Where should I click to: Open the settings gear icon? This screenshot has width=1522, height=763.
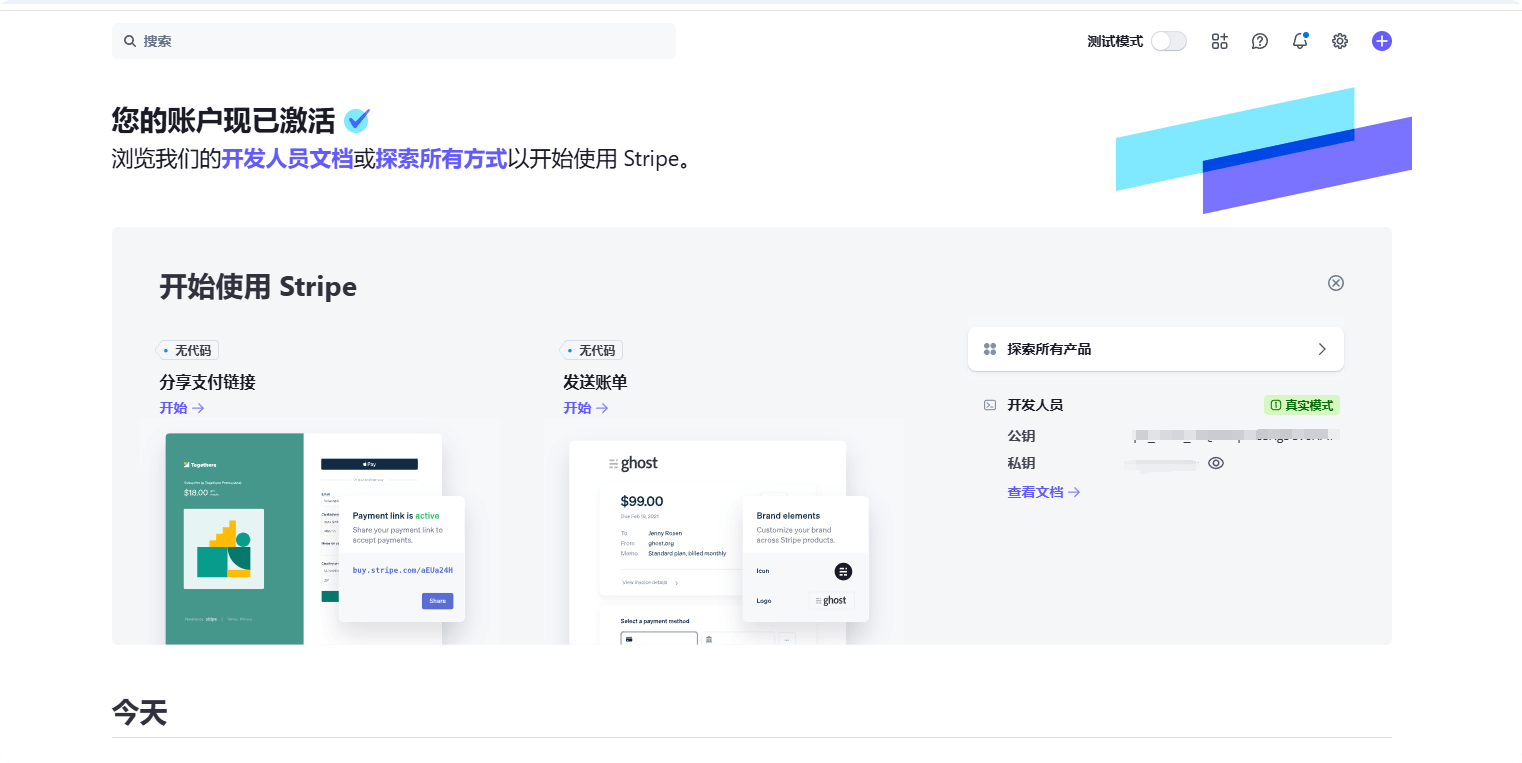[1339, 41]
